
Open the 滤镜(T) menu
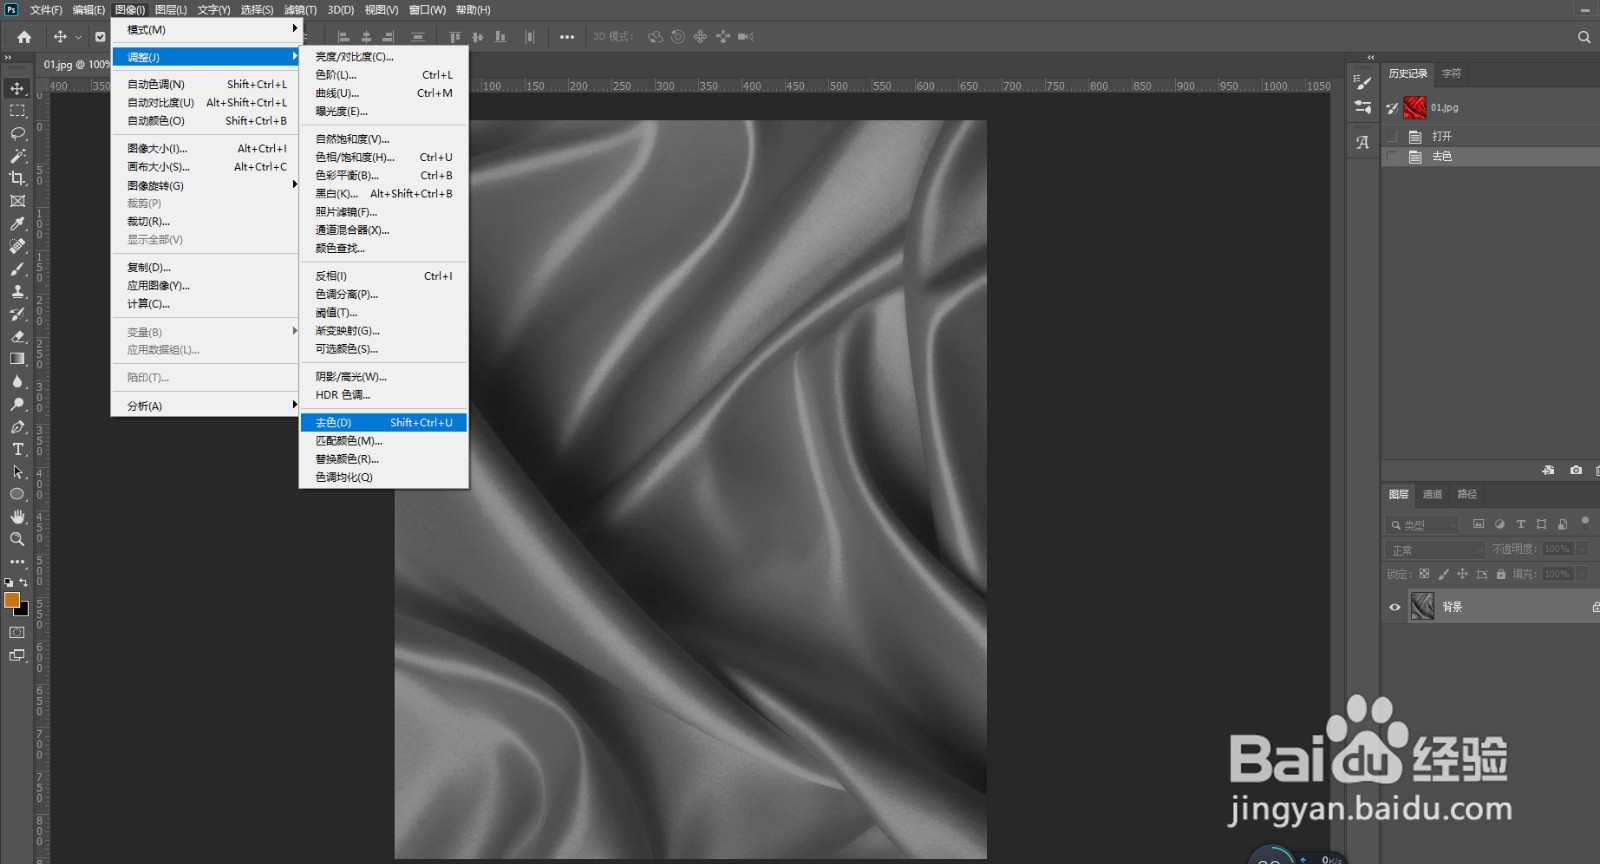[x=300, y=10]
